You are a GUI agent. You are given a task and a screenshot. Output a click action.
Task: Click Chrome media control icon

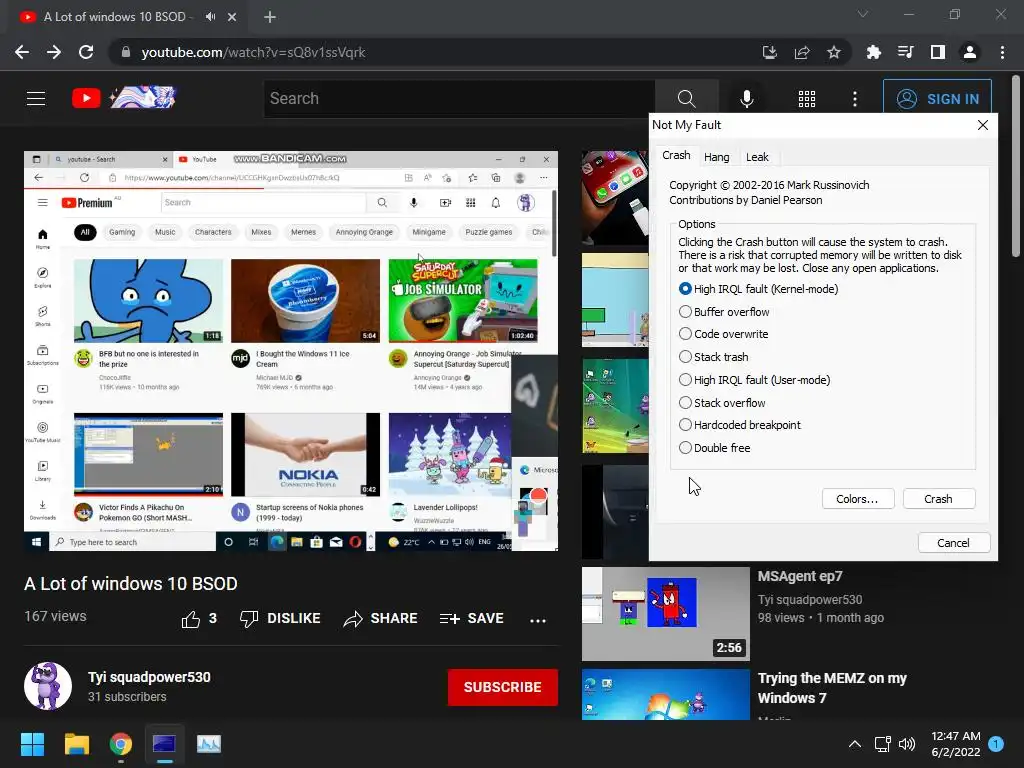point(906,52)
